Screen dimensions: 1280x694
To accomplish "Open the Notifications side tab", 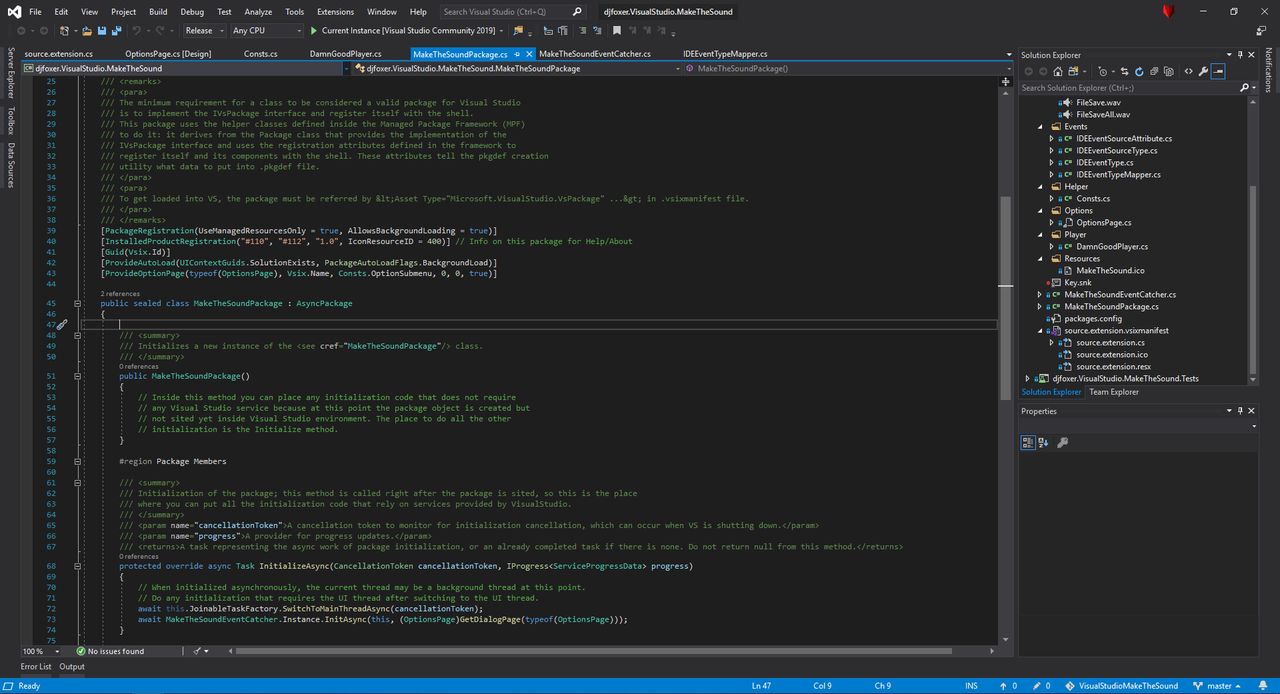I will pos(1270,71).
